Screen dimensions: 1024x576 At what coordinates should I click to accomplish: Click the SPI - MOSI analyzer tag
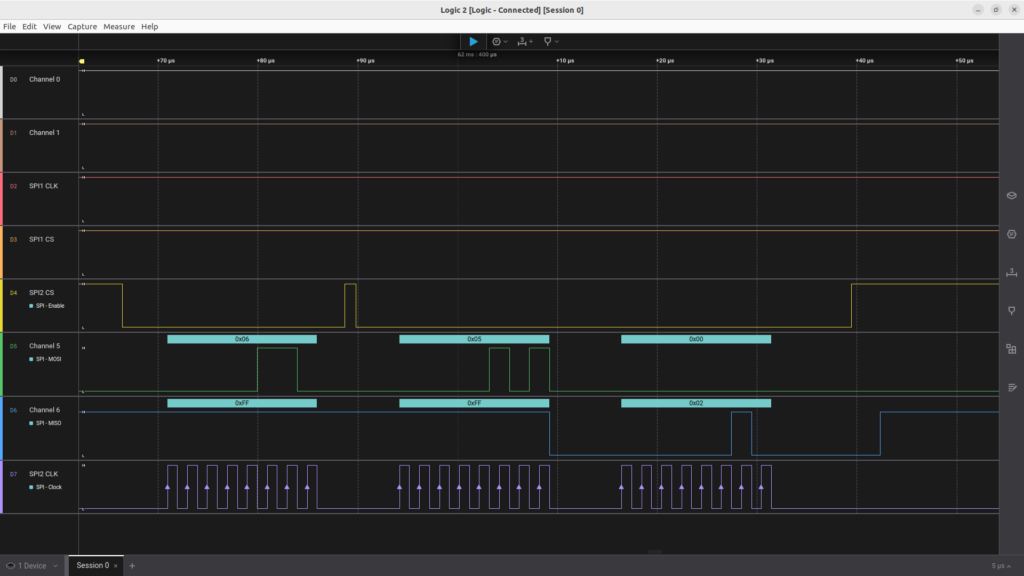point(46,359)
